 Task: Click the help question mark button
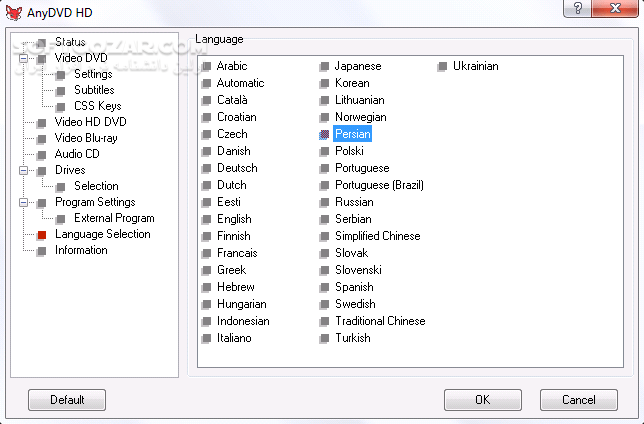[576, 9]
